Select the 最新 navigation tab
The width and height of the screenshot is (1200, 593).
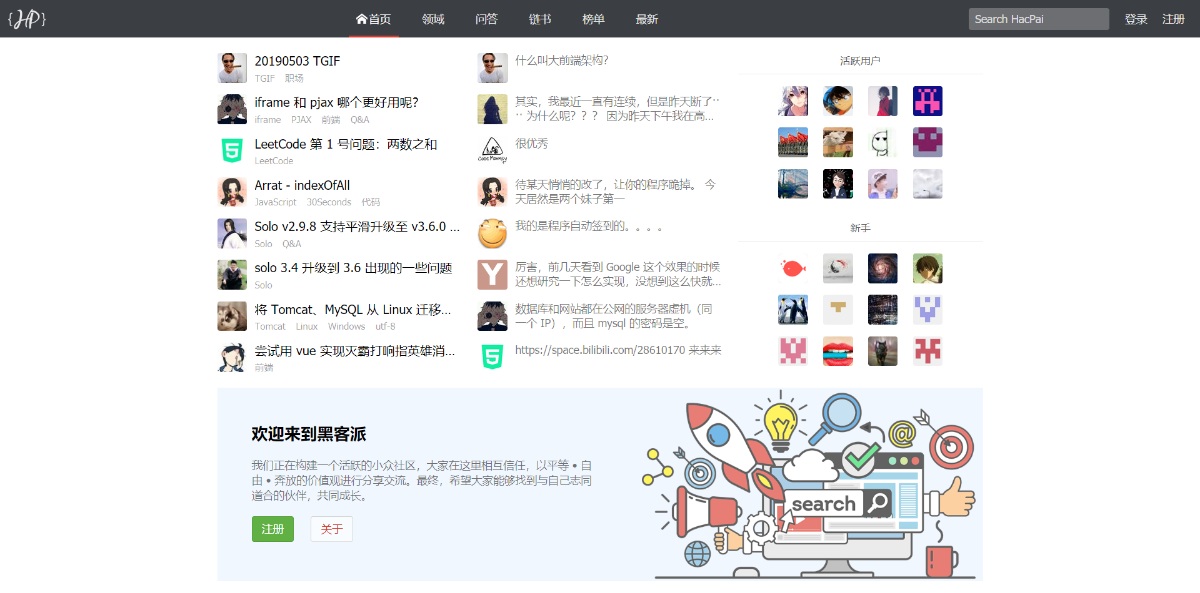pyautogui.click(x=647, y=18)
